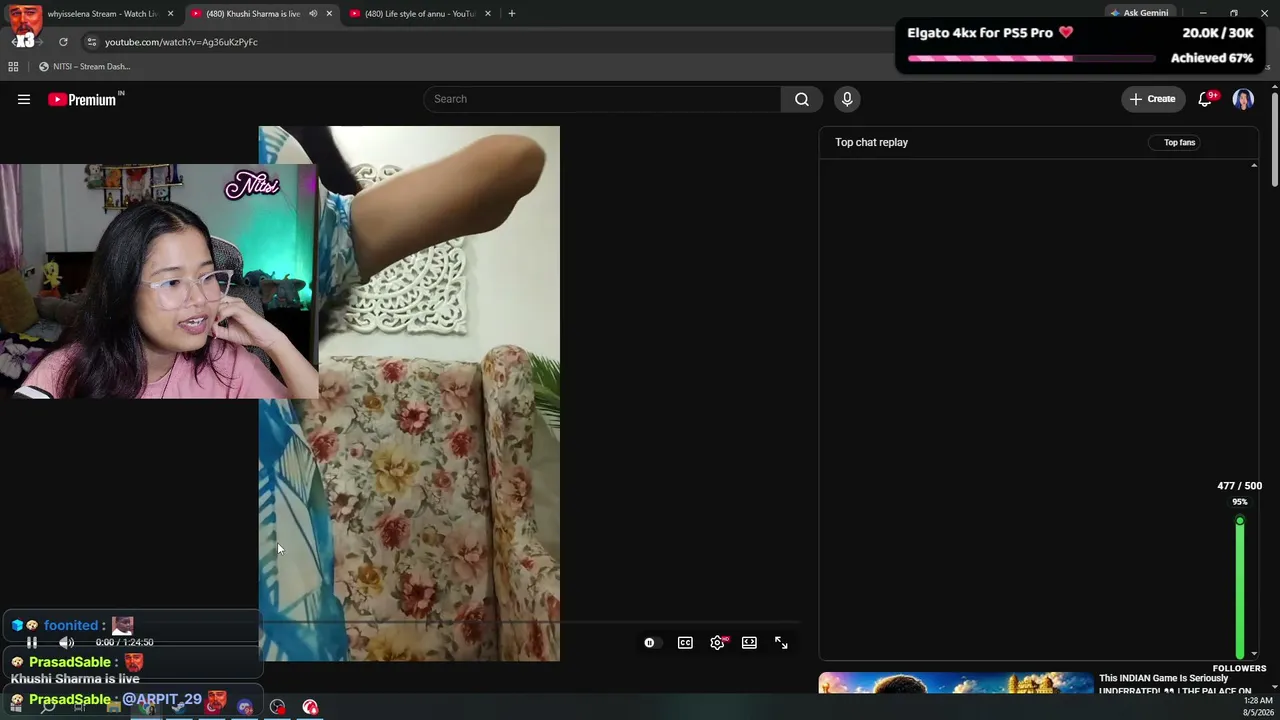Viewport: 1280px width, 720px height.
Task: Open the Chrome apps grid in bookmarks bar
Action: pyautogui.click(x=13, y=67)
